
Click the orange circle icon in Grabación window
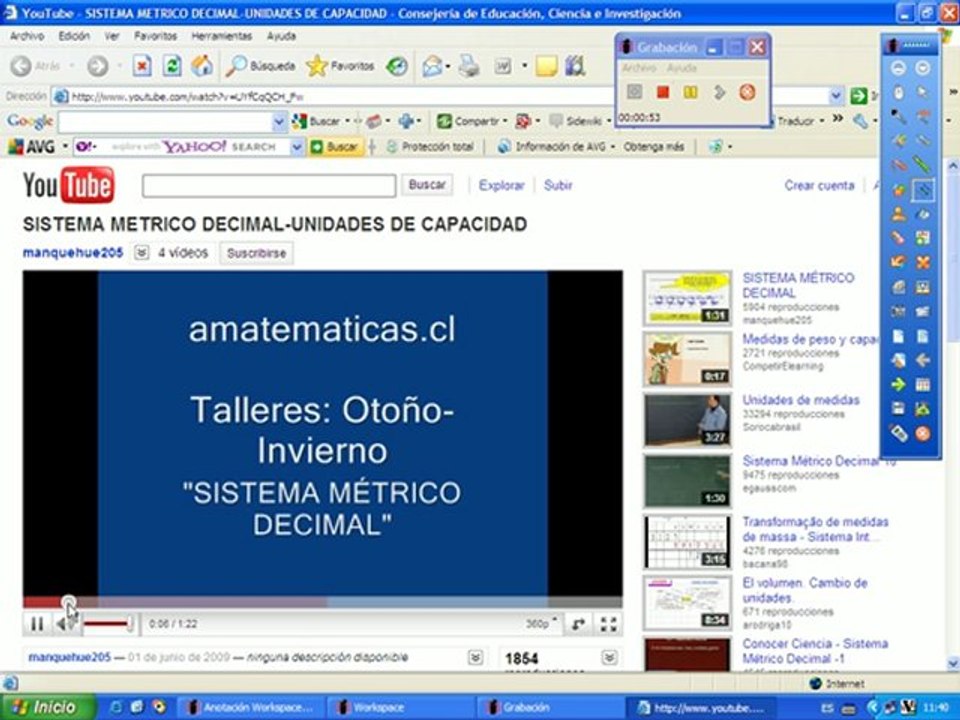tap(747, 92)
